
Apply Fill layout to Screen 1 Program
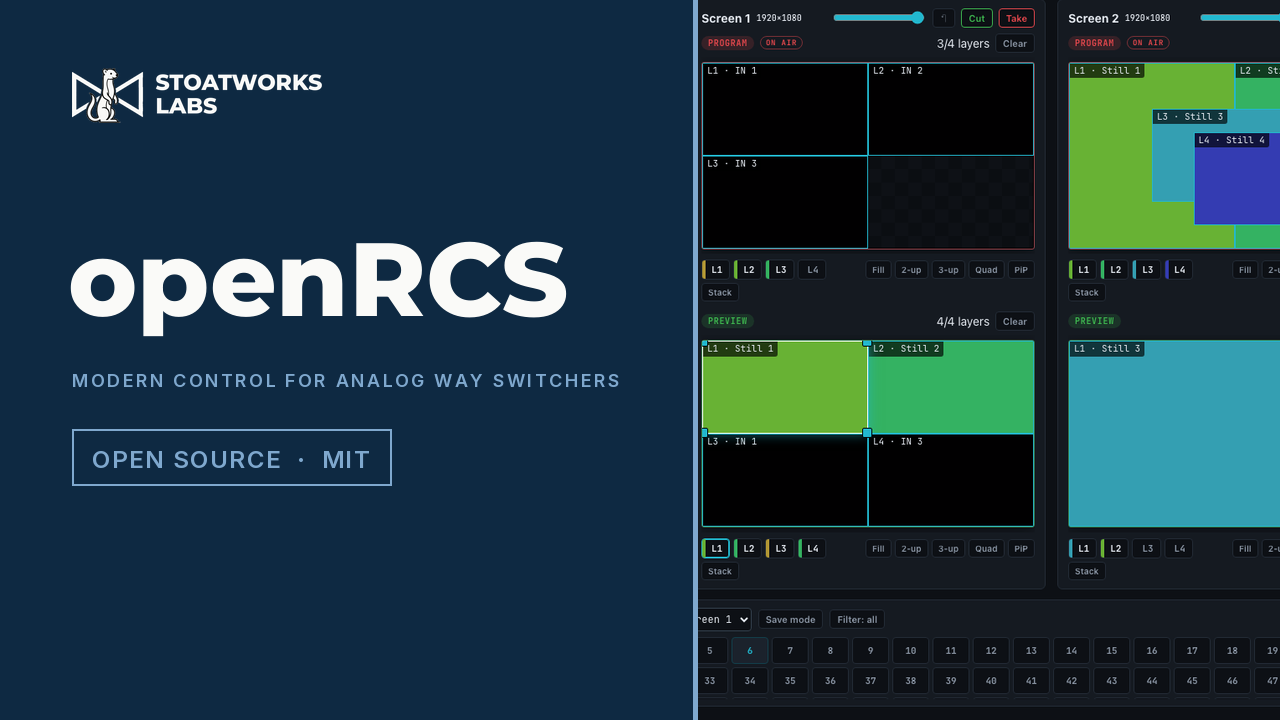[879, 270]
